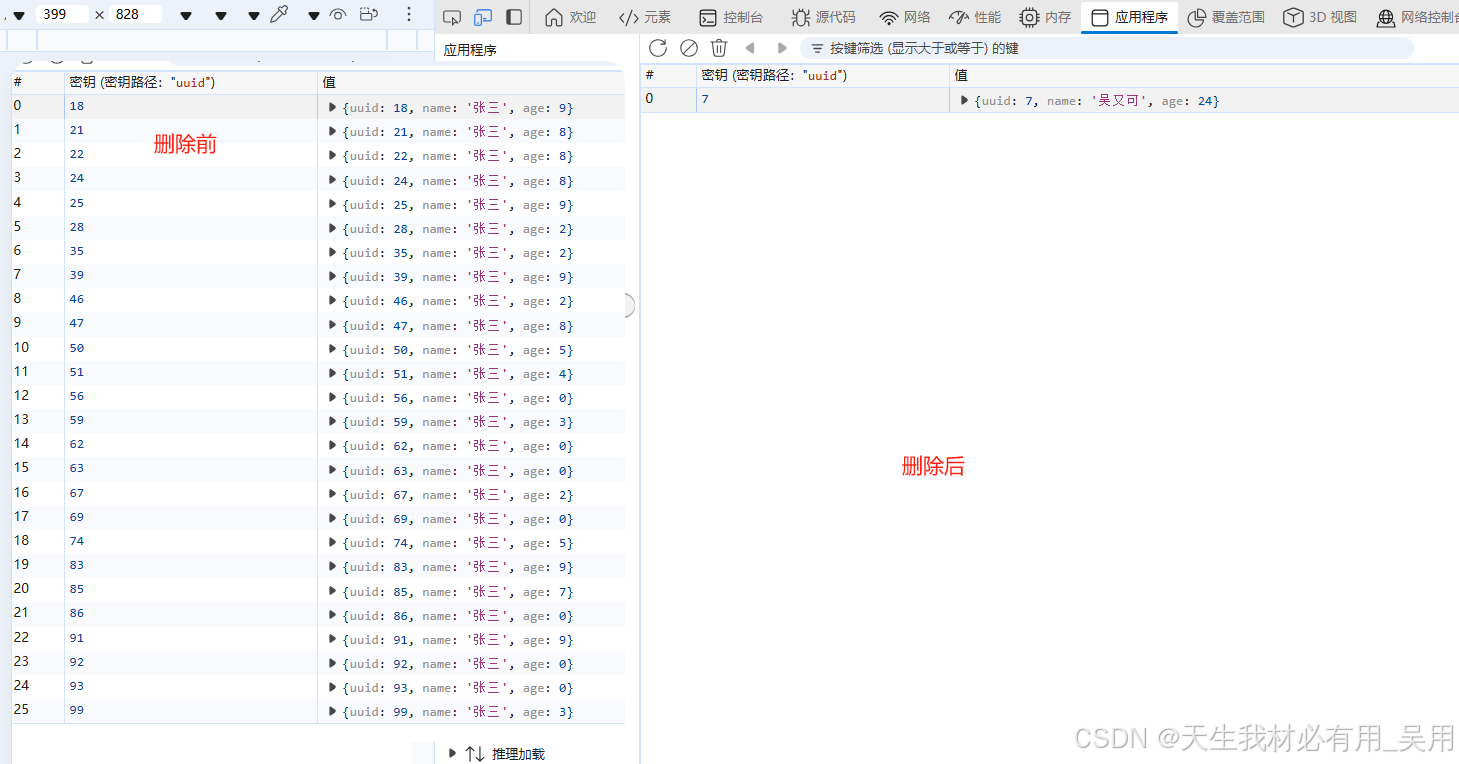Open the 3D 视图 panel
This screenshot has height=764, width=1459.
click(x=1318, y=17)
